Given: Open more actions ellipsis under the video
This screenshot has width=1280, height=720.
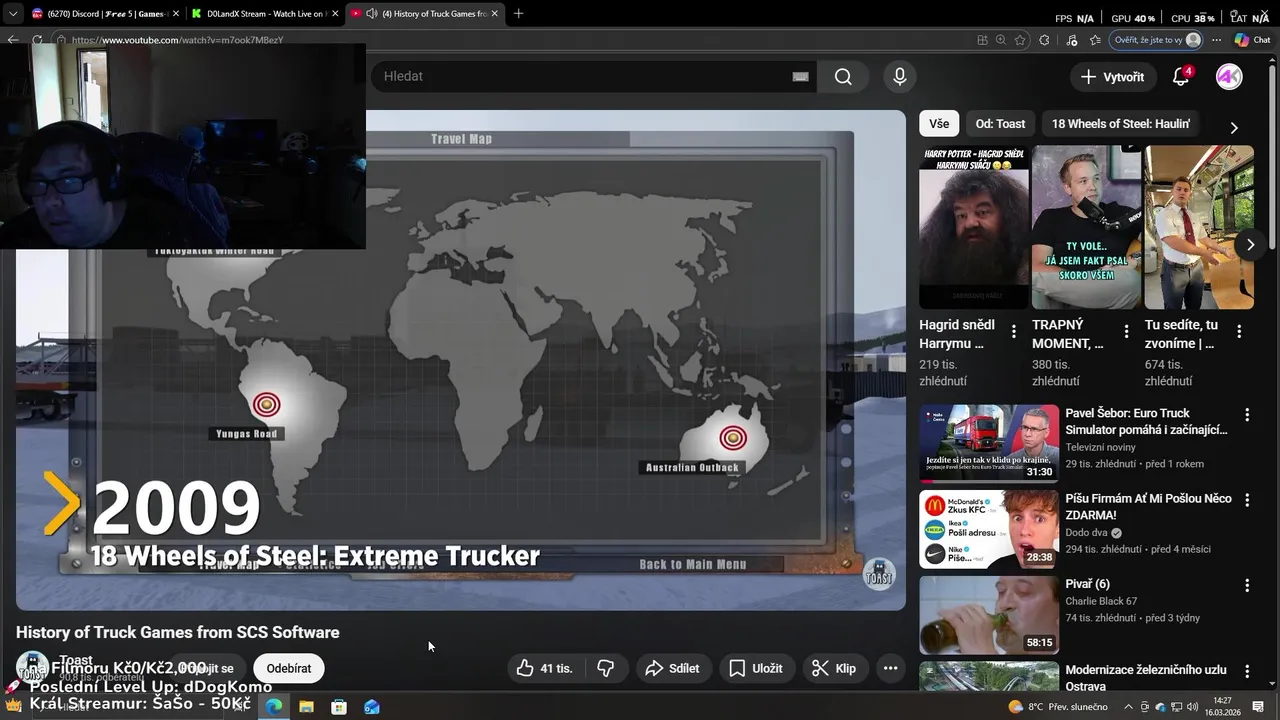Looking at the screenshot, I should click(890, 668).
